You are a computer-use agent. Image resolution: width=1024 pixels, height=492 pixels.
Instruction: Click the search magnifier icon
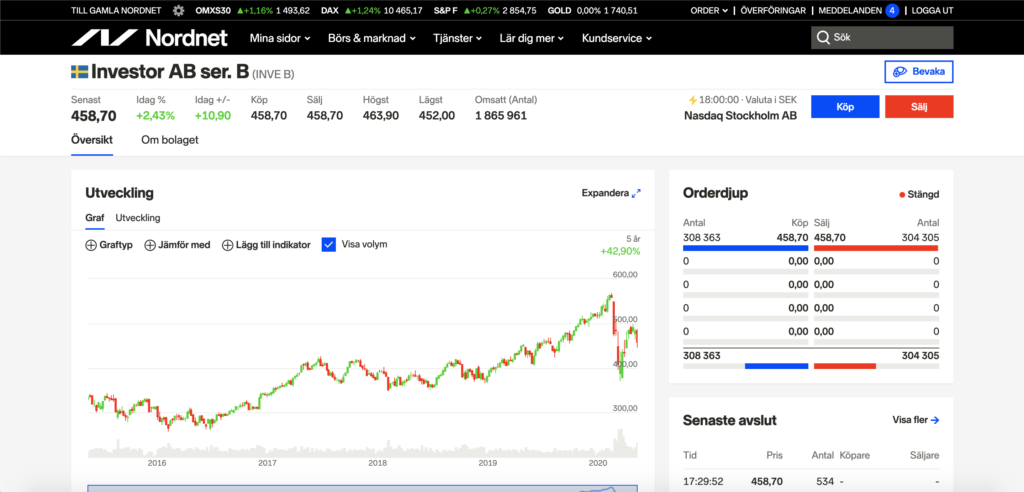(823, 38)
